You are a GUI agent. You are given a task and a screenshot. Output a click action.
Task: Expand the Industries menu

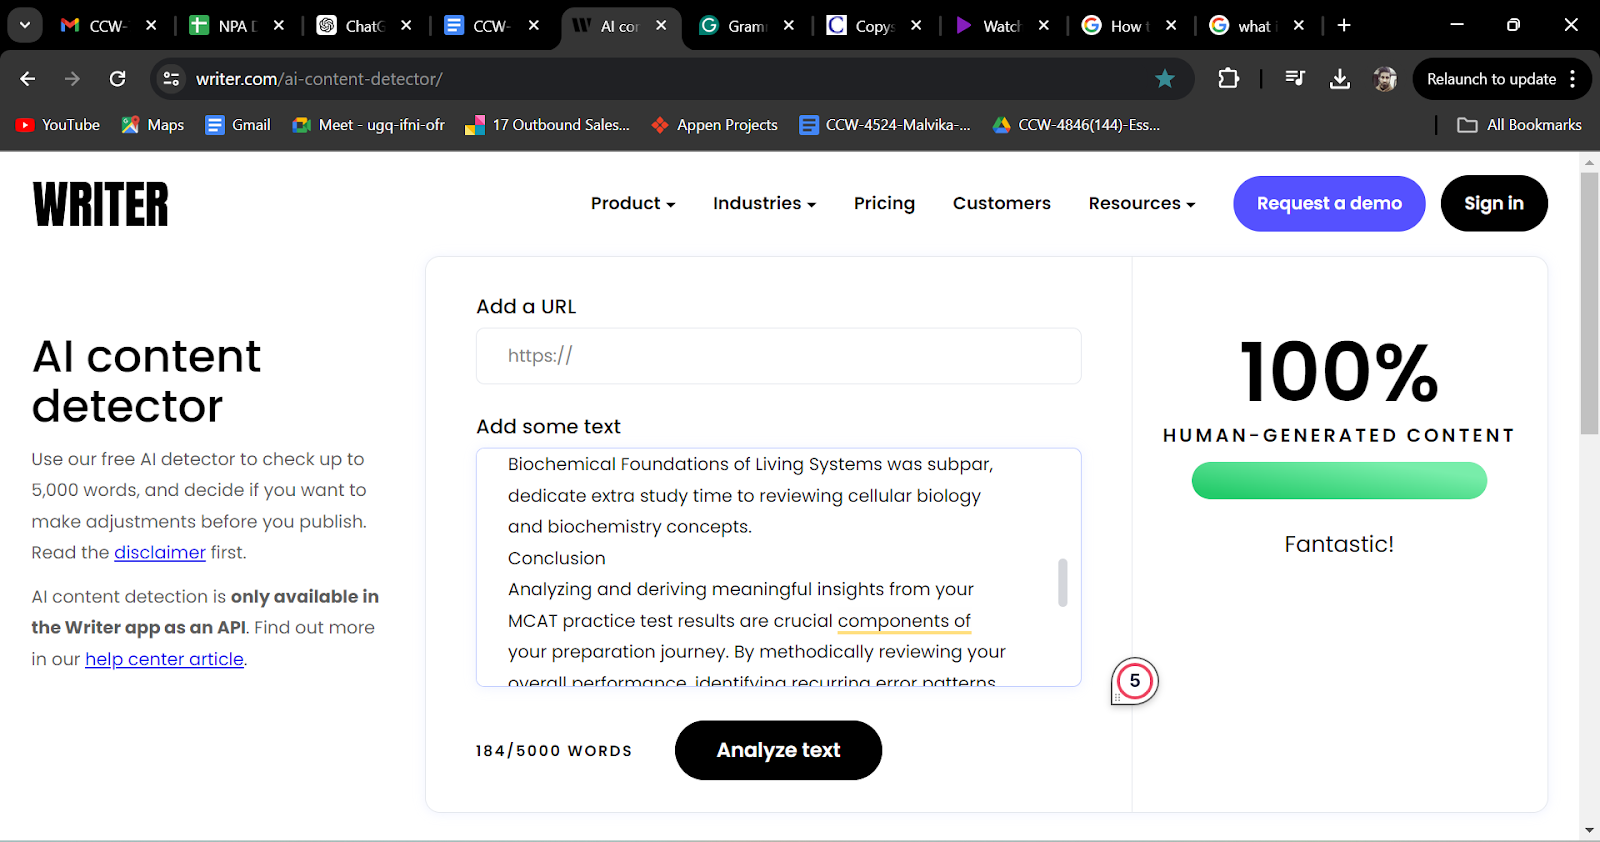coord(764,203)
